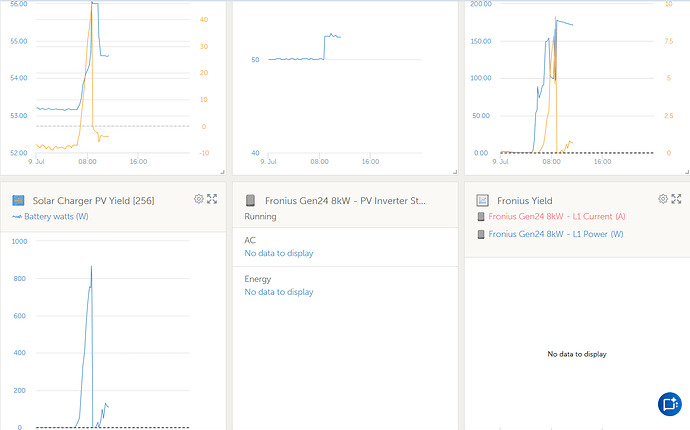The height and width of the screenshot is (430, 690).
Task: Click the Running status text
Action: pos(260,217)
